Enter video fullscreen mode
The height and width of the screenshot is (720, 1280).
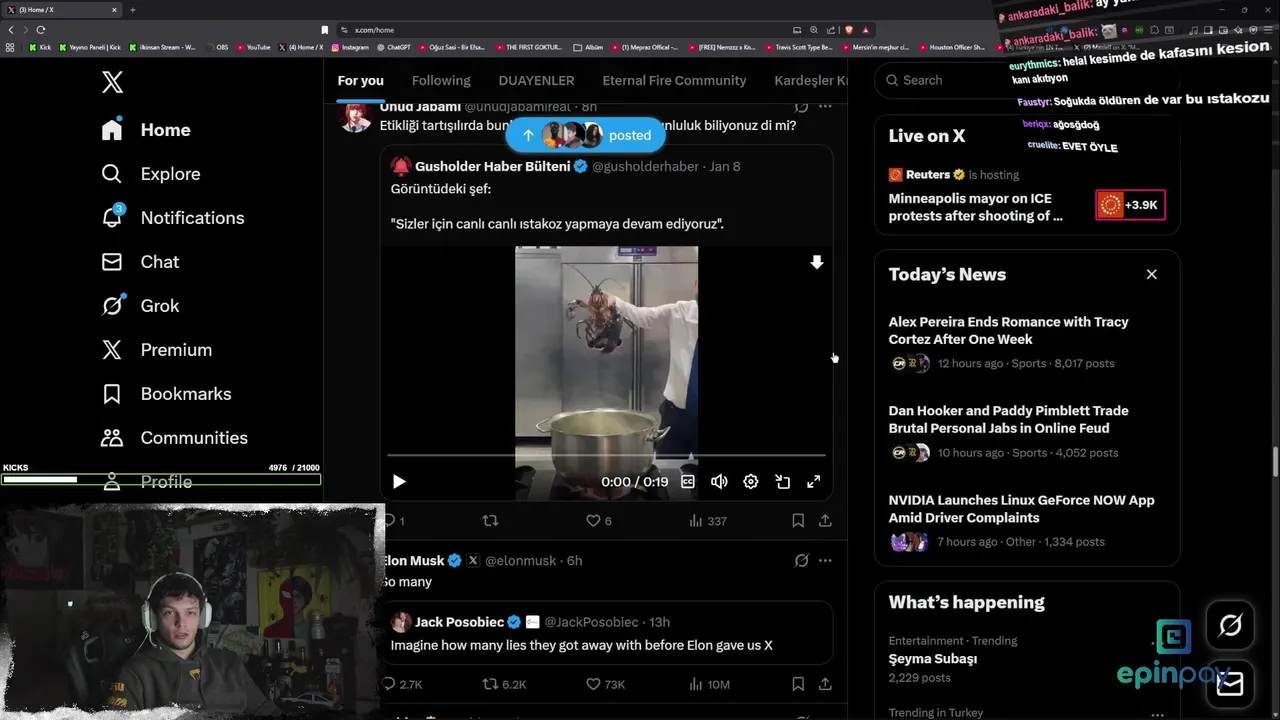click(814, 482)
